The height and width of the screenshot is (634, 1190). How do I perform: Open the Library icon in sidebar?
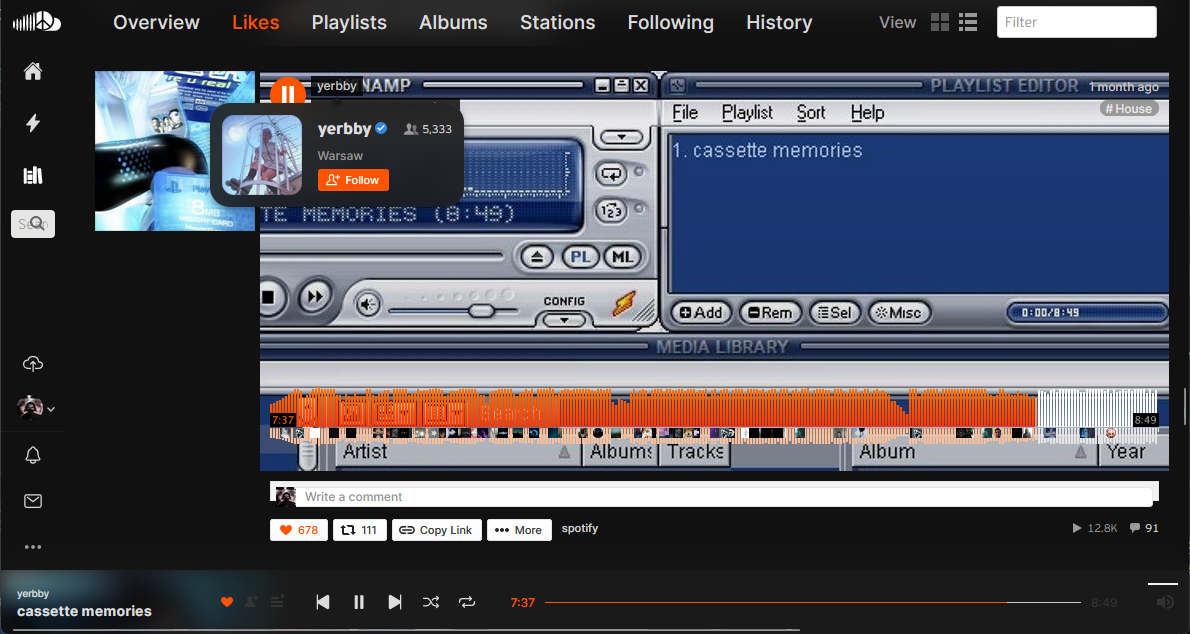(33, 175)
